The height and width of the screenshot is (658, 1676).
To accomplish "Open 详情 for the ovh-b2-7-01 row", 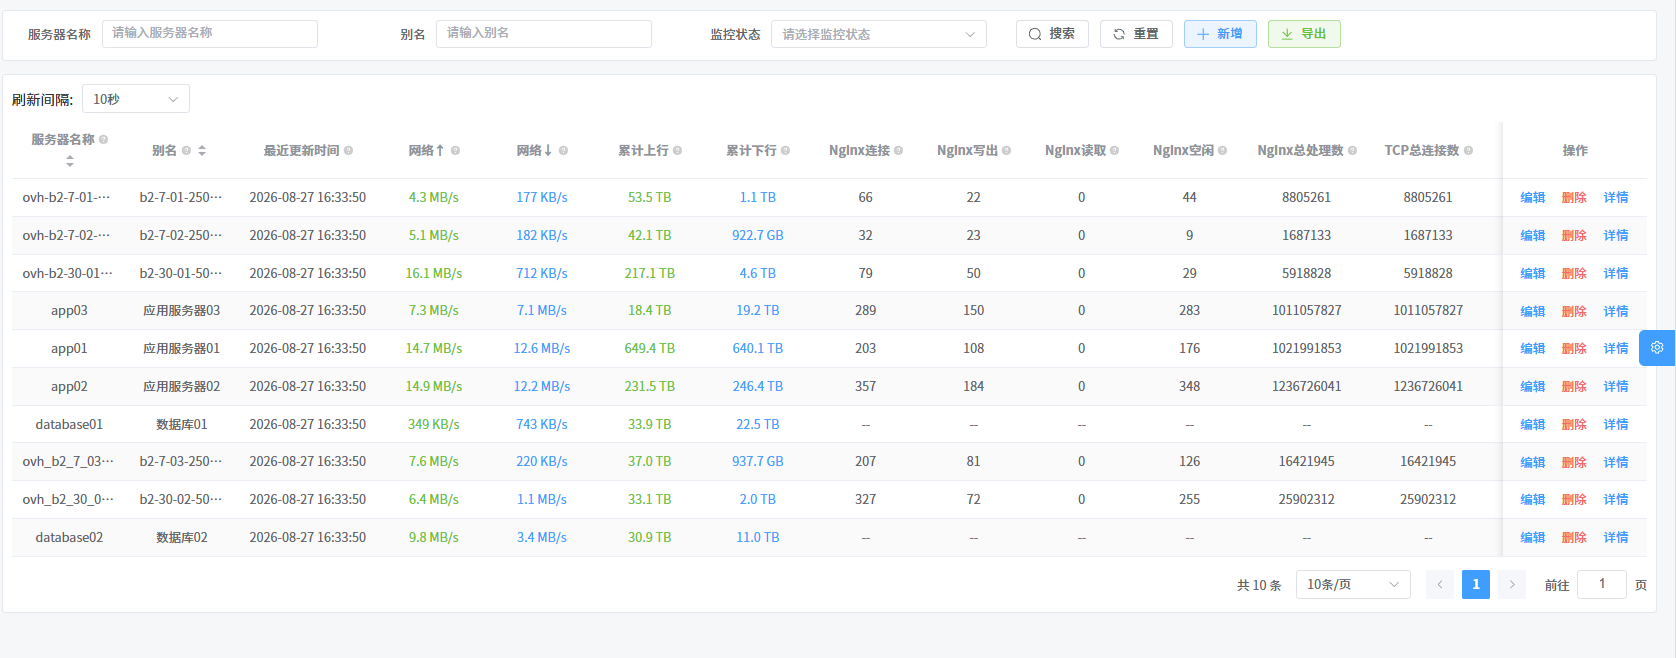I will 1616,198.
